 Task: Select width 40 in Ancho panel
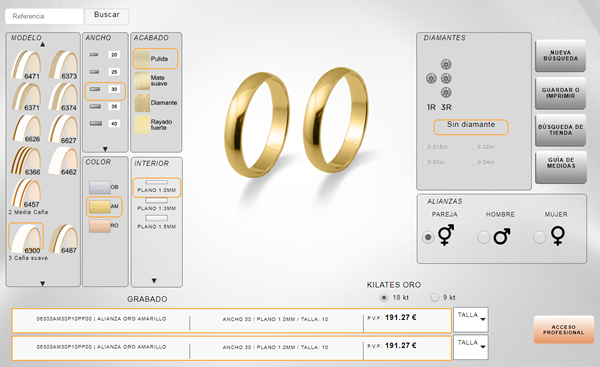coord(105,124)
